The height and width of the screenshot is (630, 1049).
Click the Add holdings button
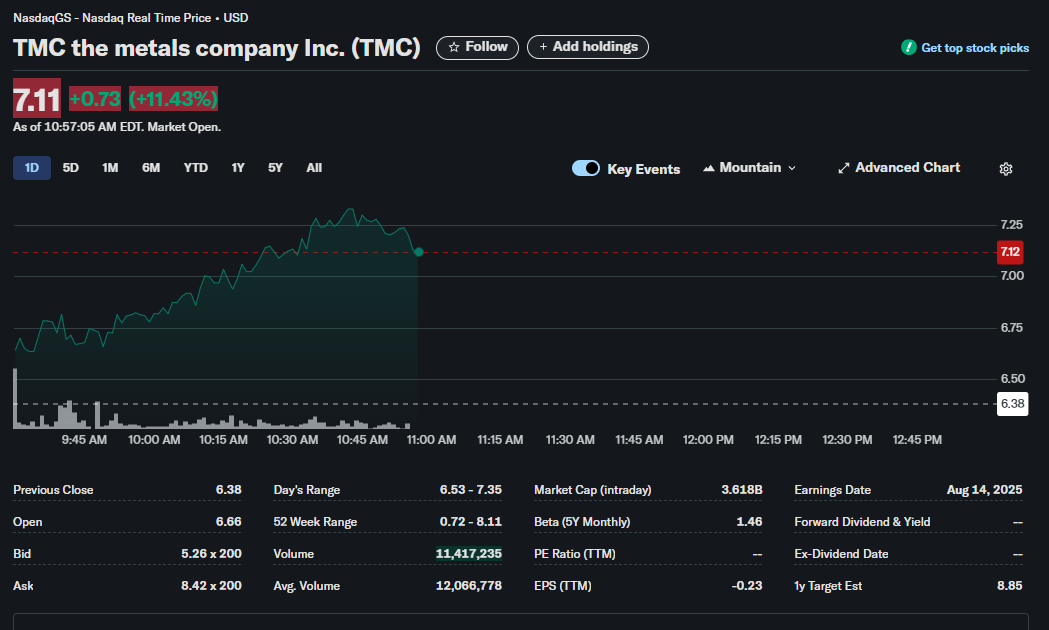tap(587, 47)
